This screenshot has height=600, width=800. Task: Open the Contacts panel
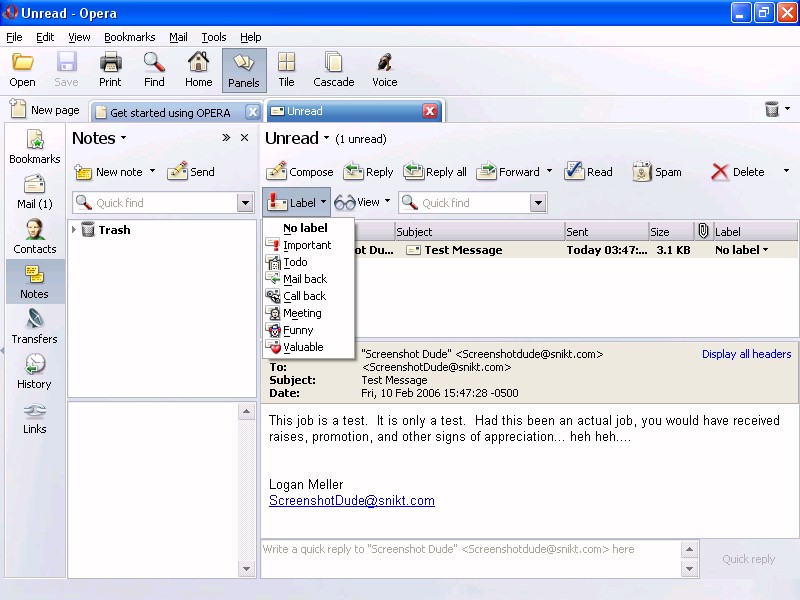tap(35, 236)
